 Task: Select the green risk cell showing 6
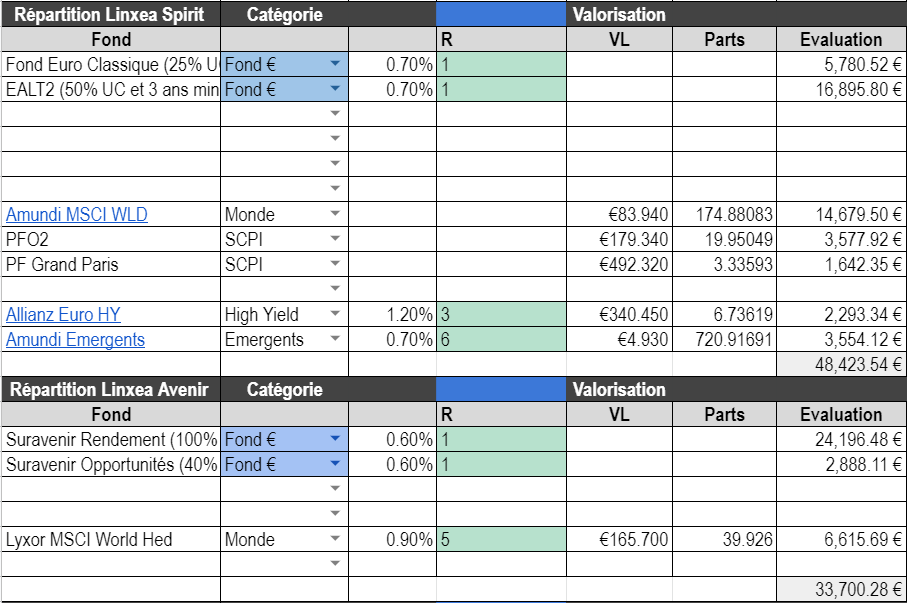pyautogui.click(x=501, y=339)
